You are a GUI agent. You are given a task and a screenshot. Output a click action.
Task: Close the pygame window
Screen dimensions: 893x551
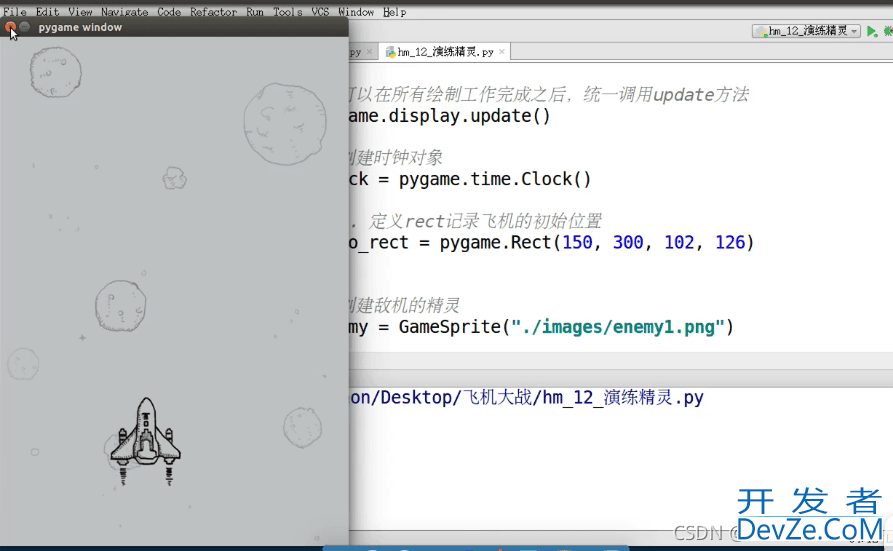click(10, 27)
